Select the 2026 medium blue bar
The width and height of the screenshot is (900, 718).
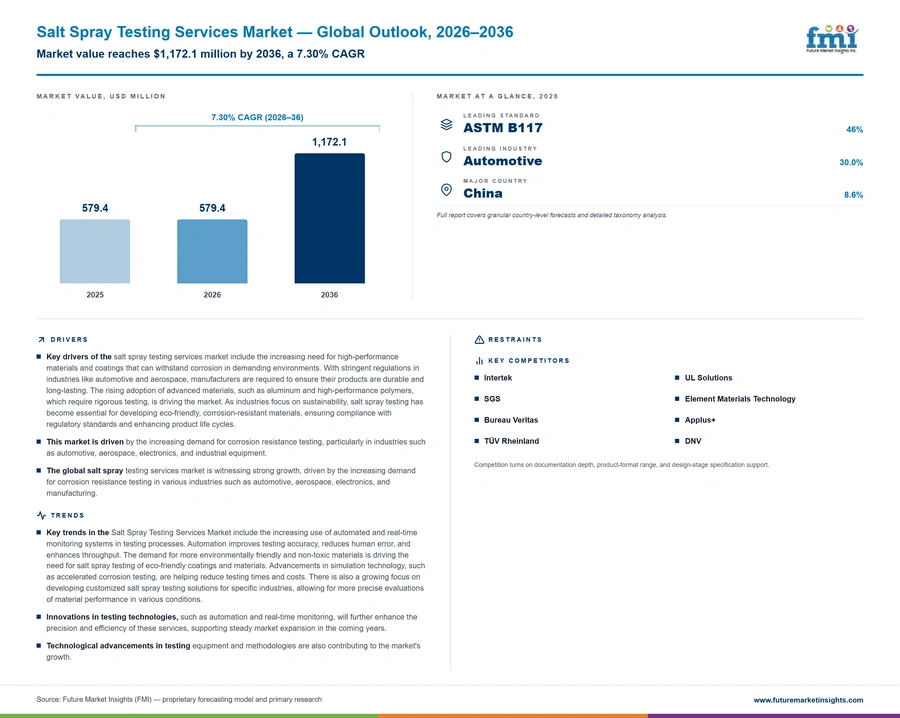tap(212, 251)
